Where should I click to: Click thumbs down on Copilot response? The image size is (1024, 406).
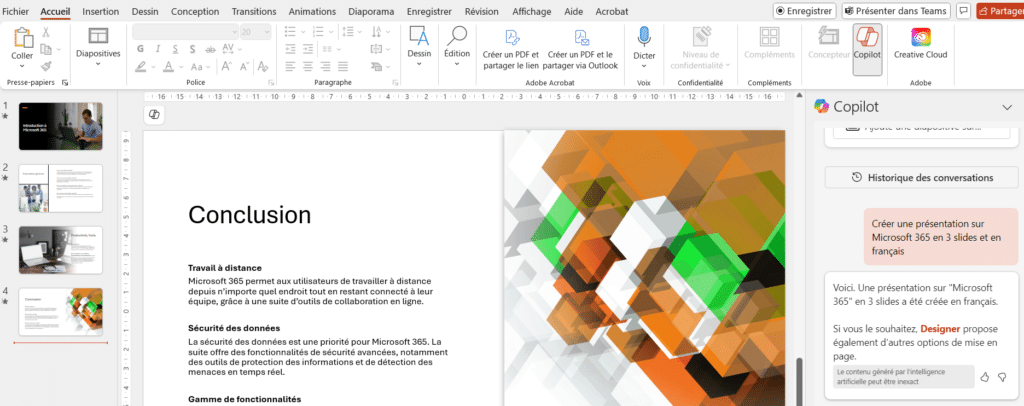pyautogui.click(x=1002, y=377)
